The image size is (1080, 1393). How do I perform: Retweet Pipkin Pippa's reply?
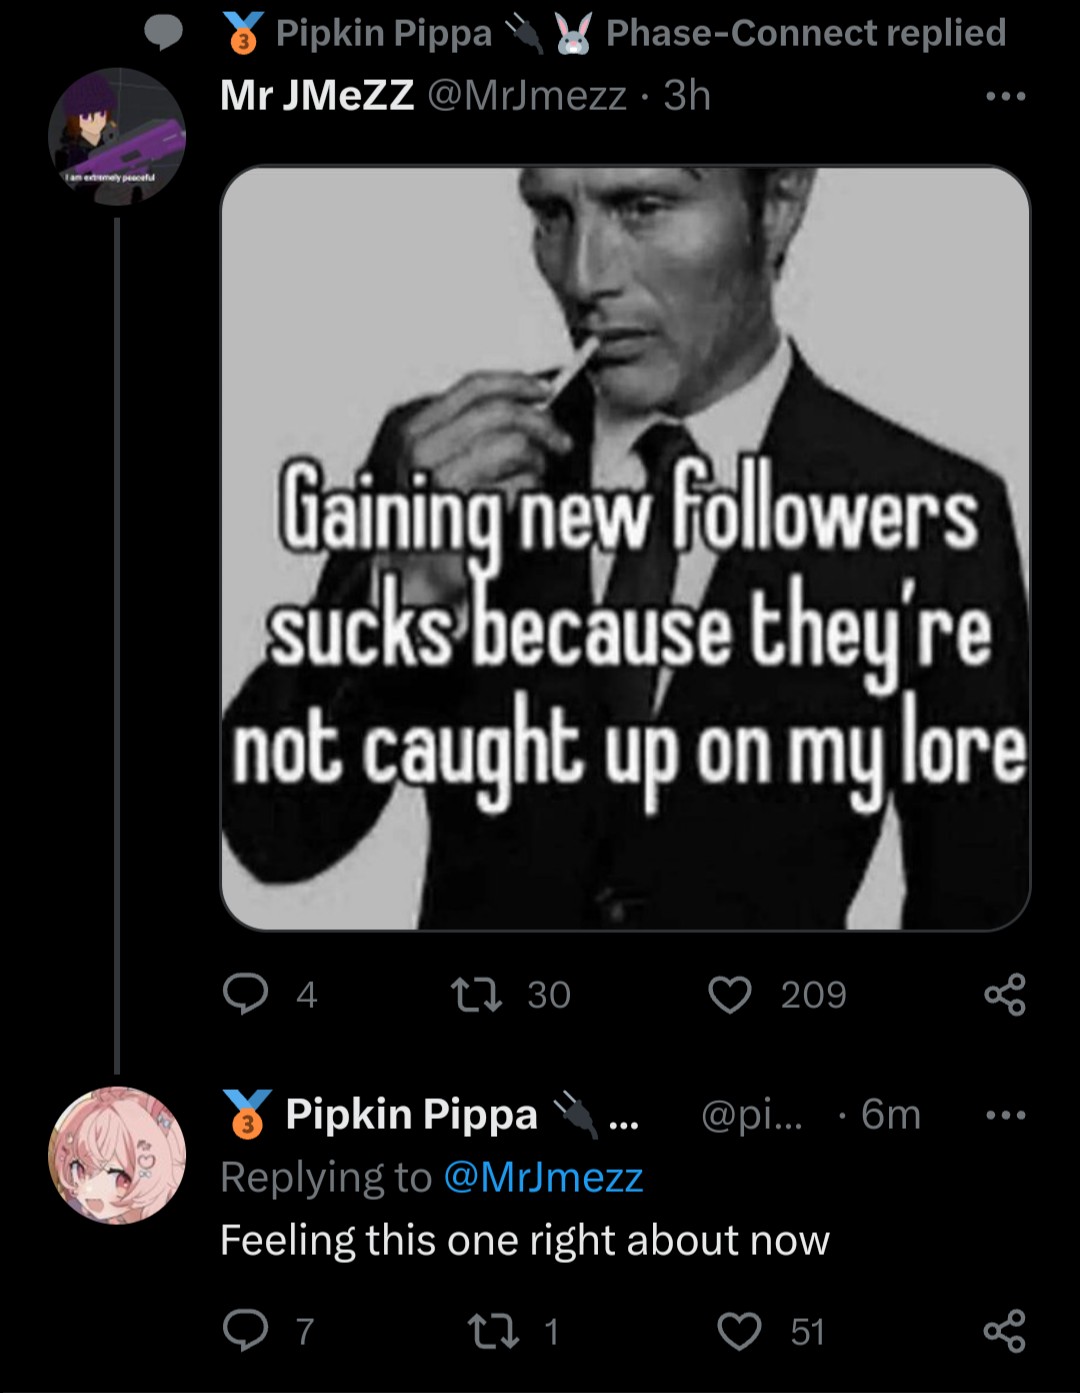tap(493, 1331)
